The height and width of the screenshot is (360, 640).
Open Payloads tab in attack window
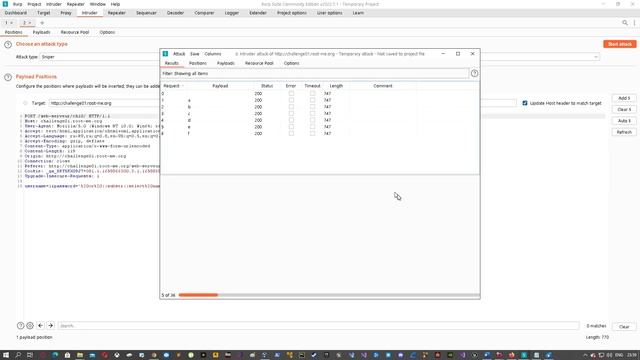(x=226, y=63)
